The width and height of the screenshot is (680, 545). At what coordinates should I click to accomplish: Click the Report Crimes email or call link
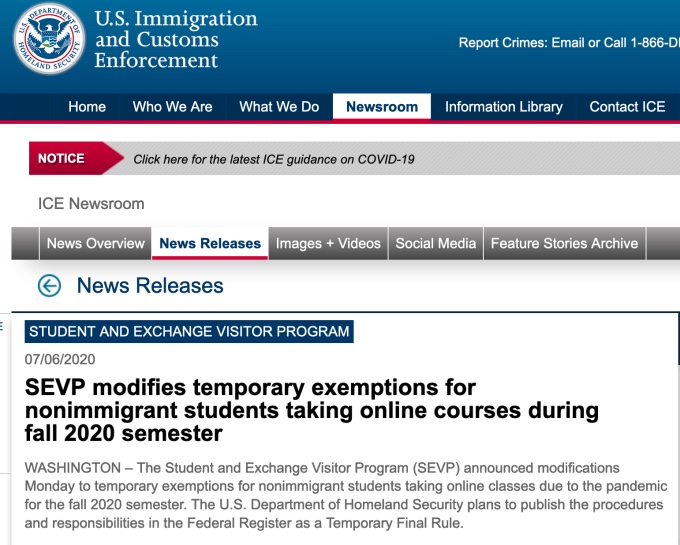click(569, 42)
